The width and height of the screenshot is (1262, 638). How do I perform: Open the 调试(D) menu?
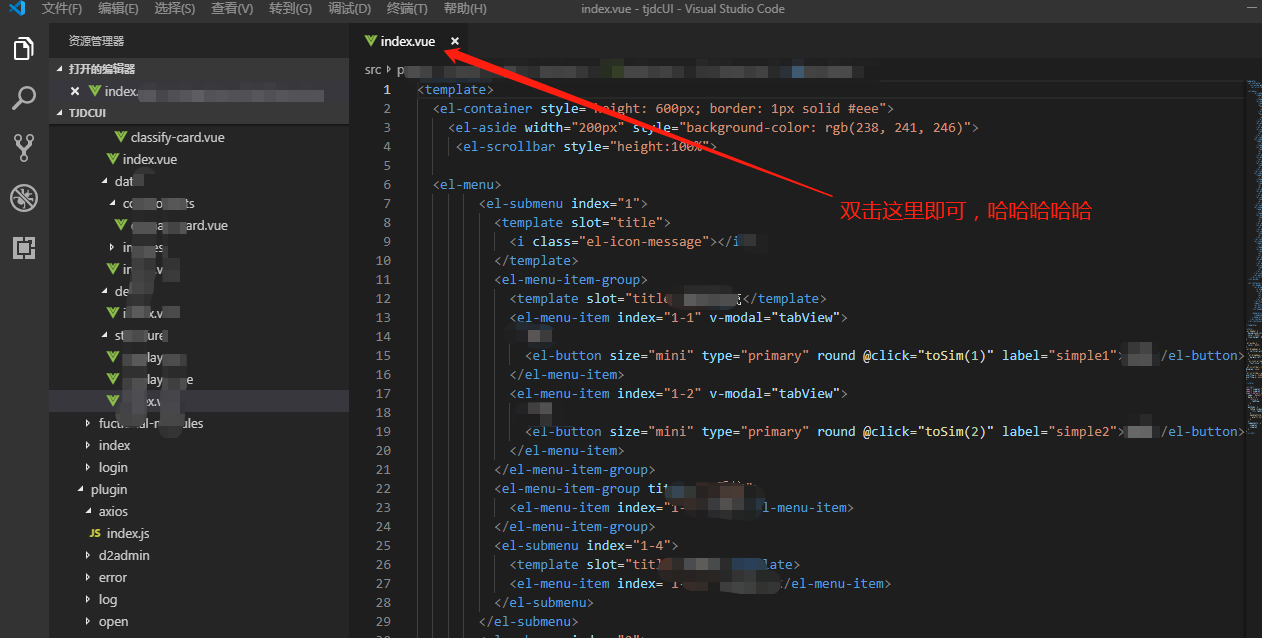pyautogui.click(x=349, y=9)
